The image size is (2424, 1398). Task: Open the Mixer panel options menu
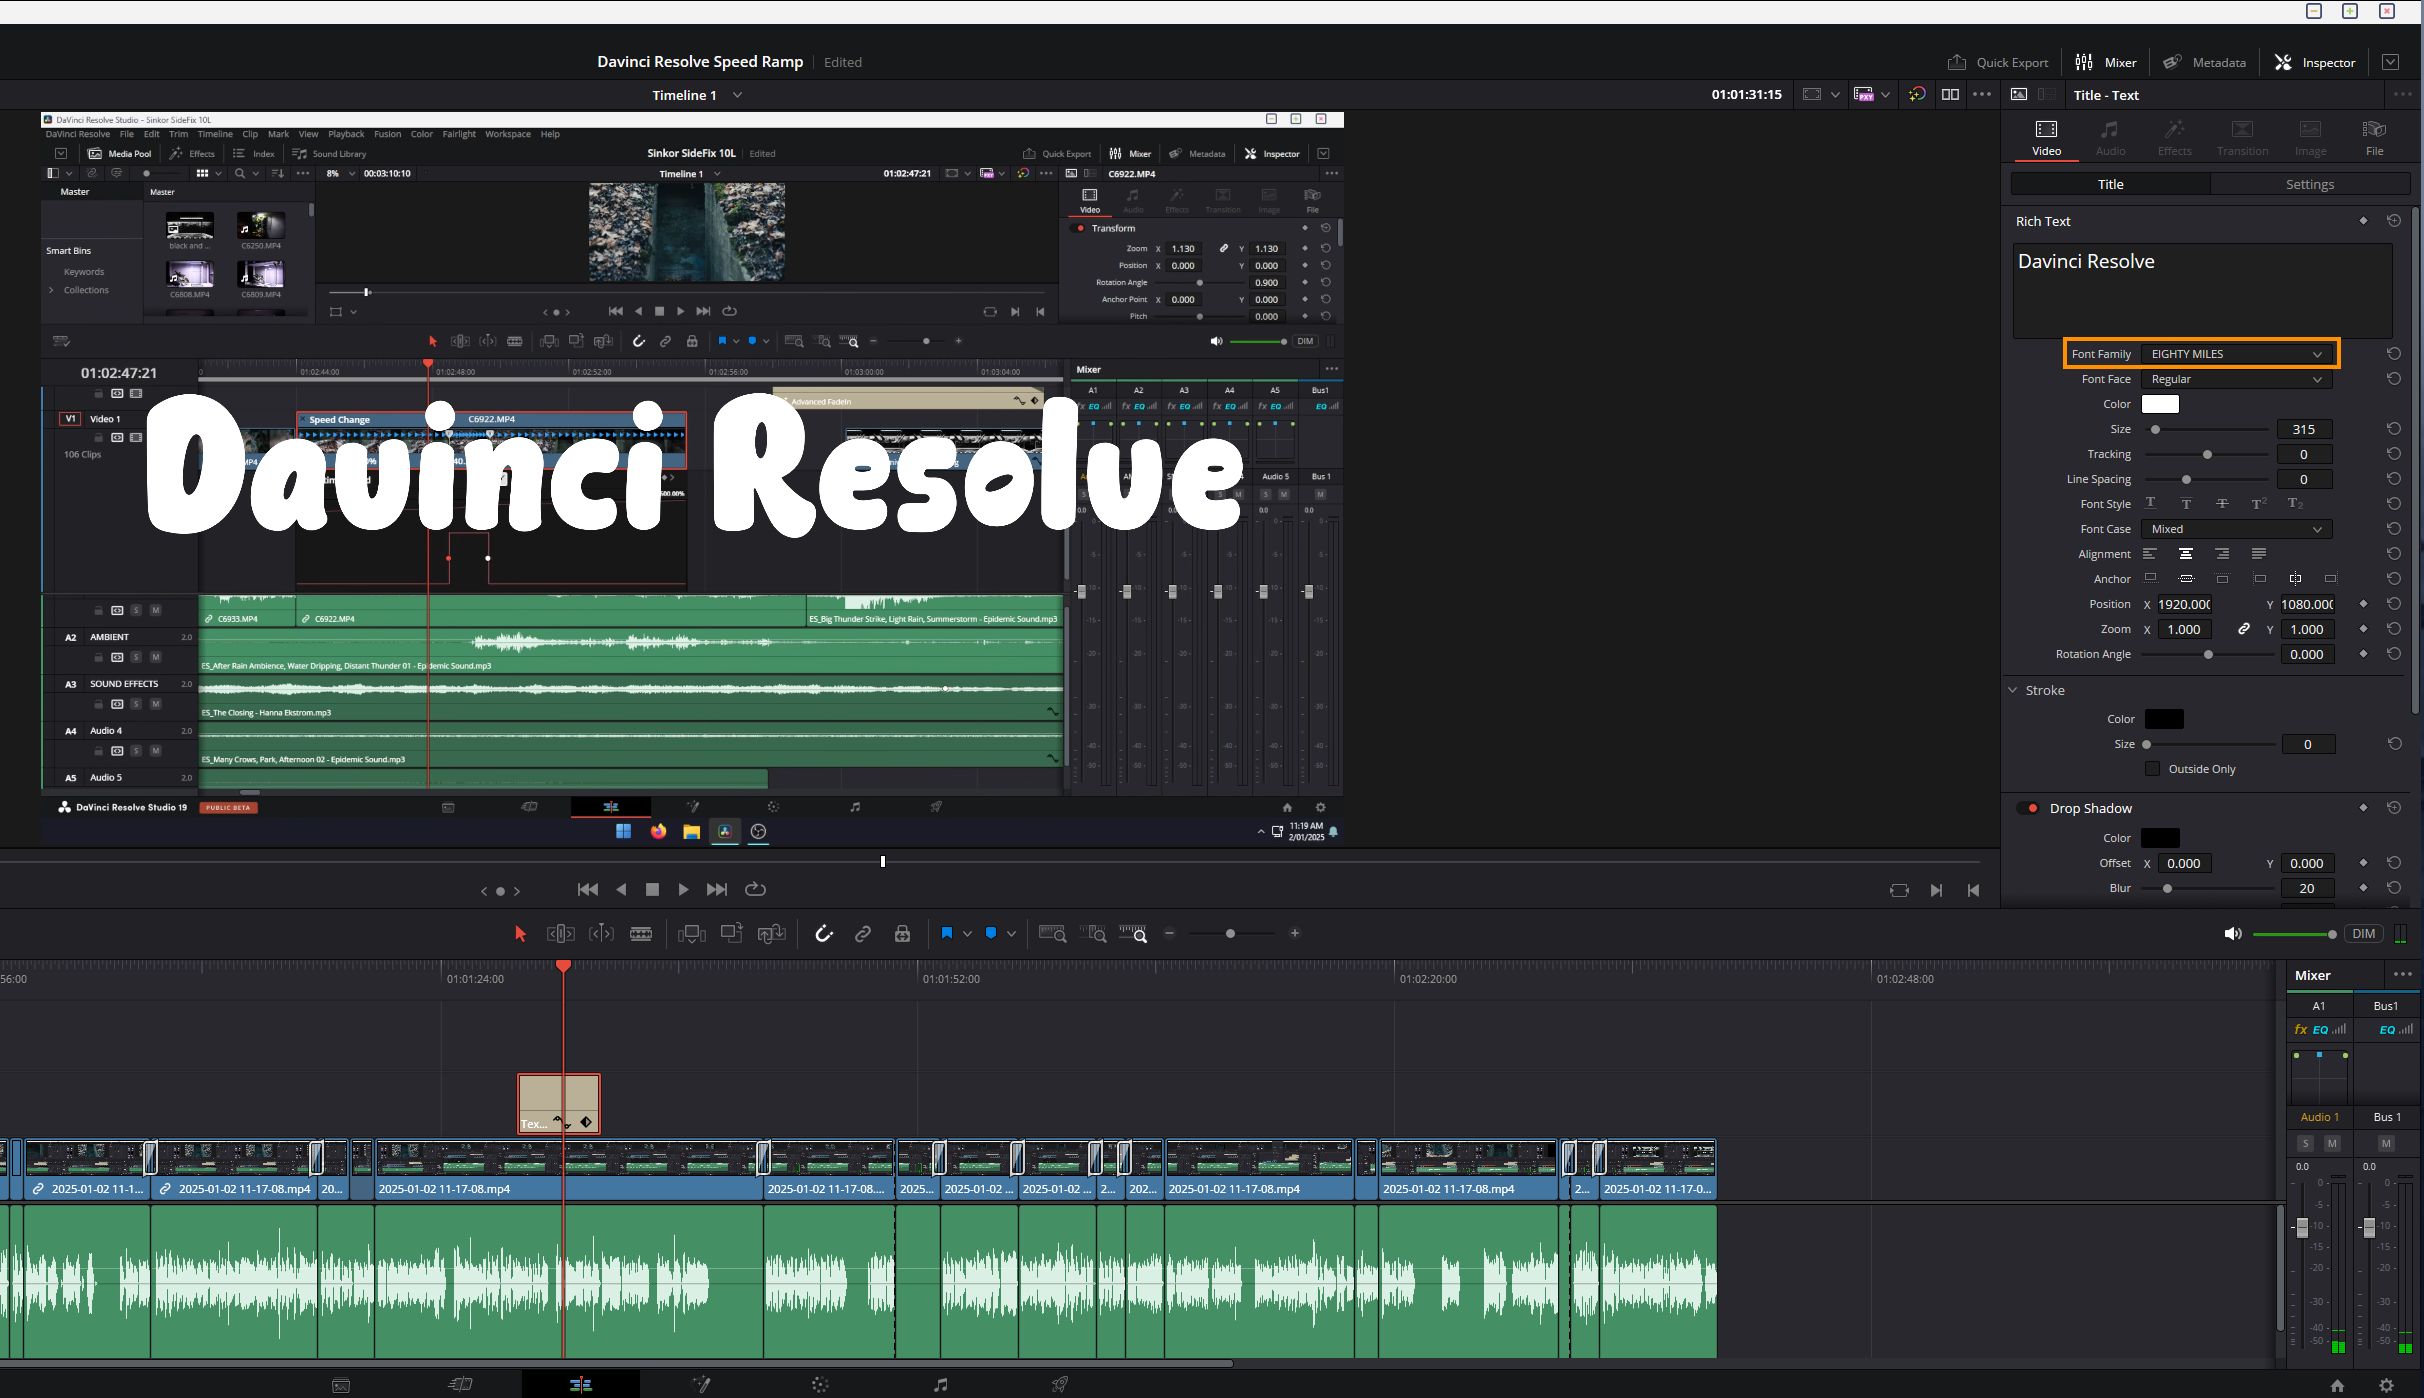click(2402, 974)
